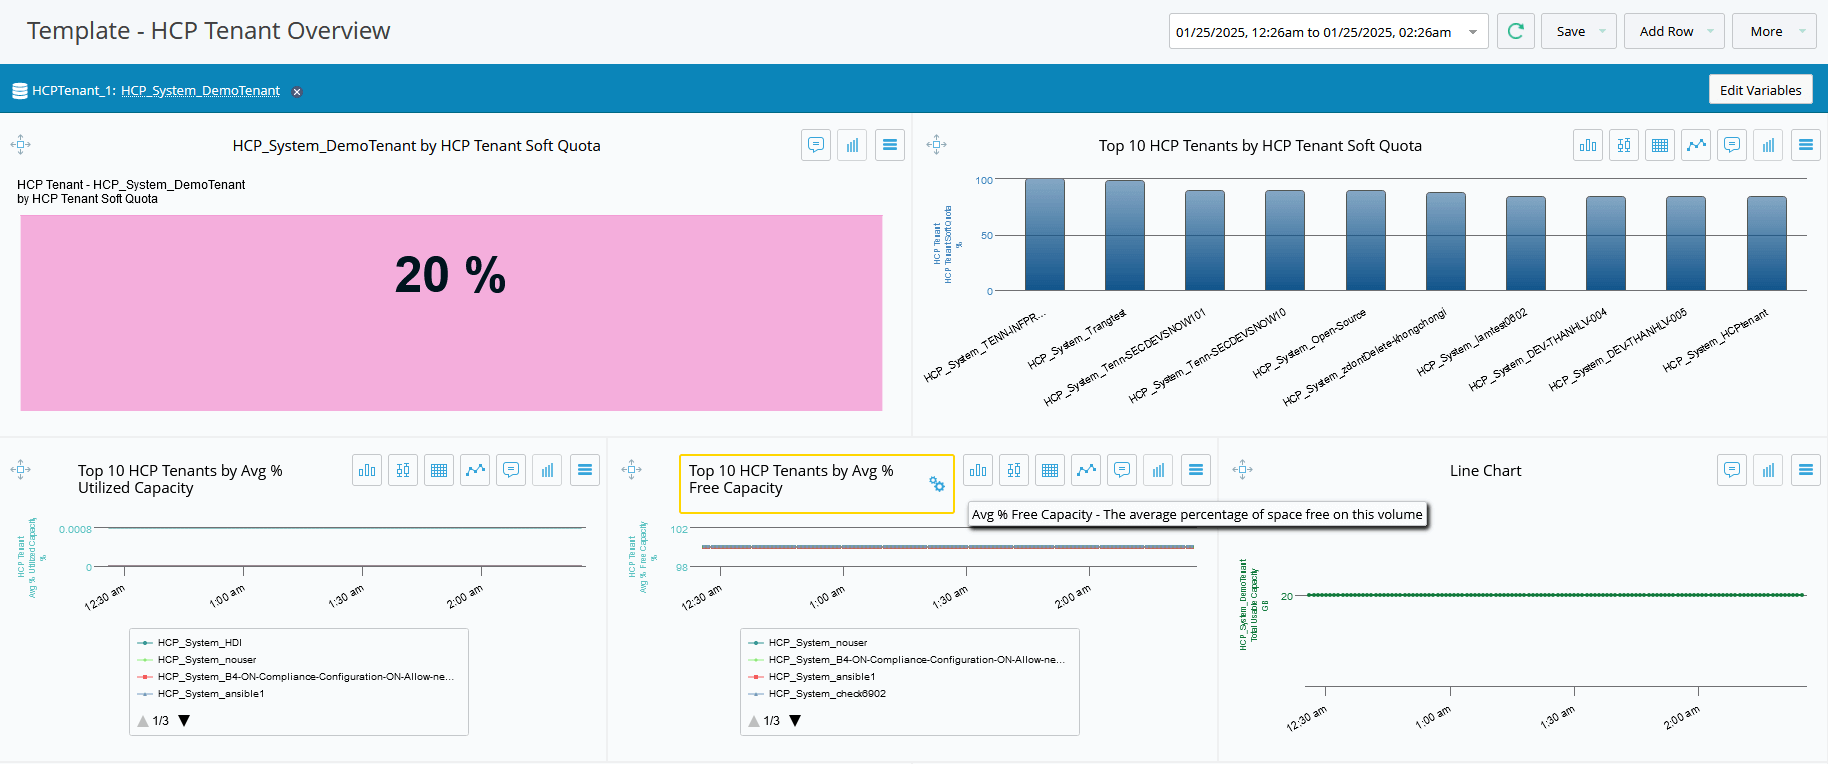Go to next legend page in Free Capacity chart
Viewport: 1828px width, 764px height.
pyautogui.click(x=795, y=721)
